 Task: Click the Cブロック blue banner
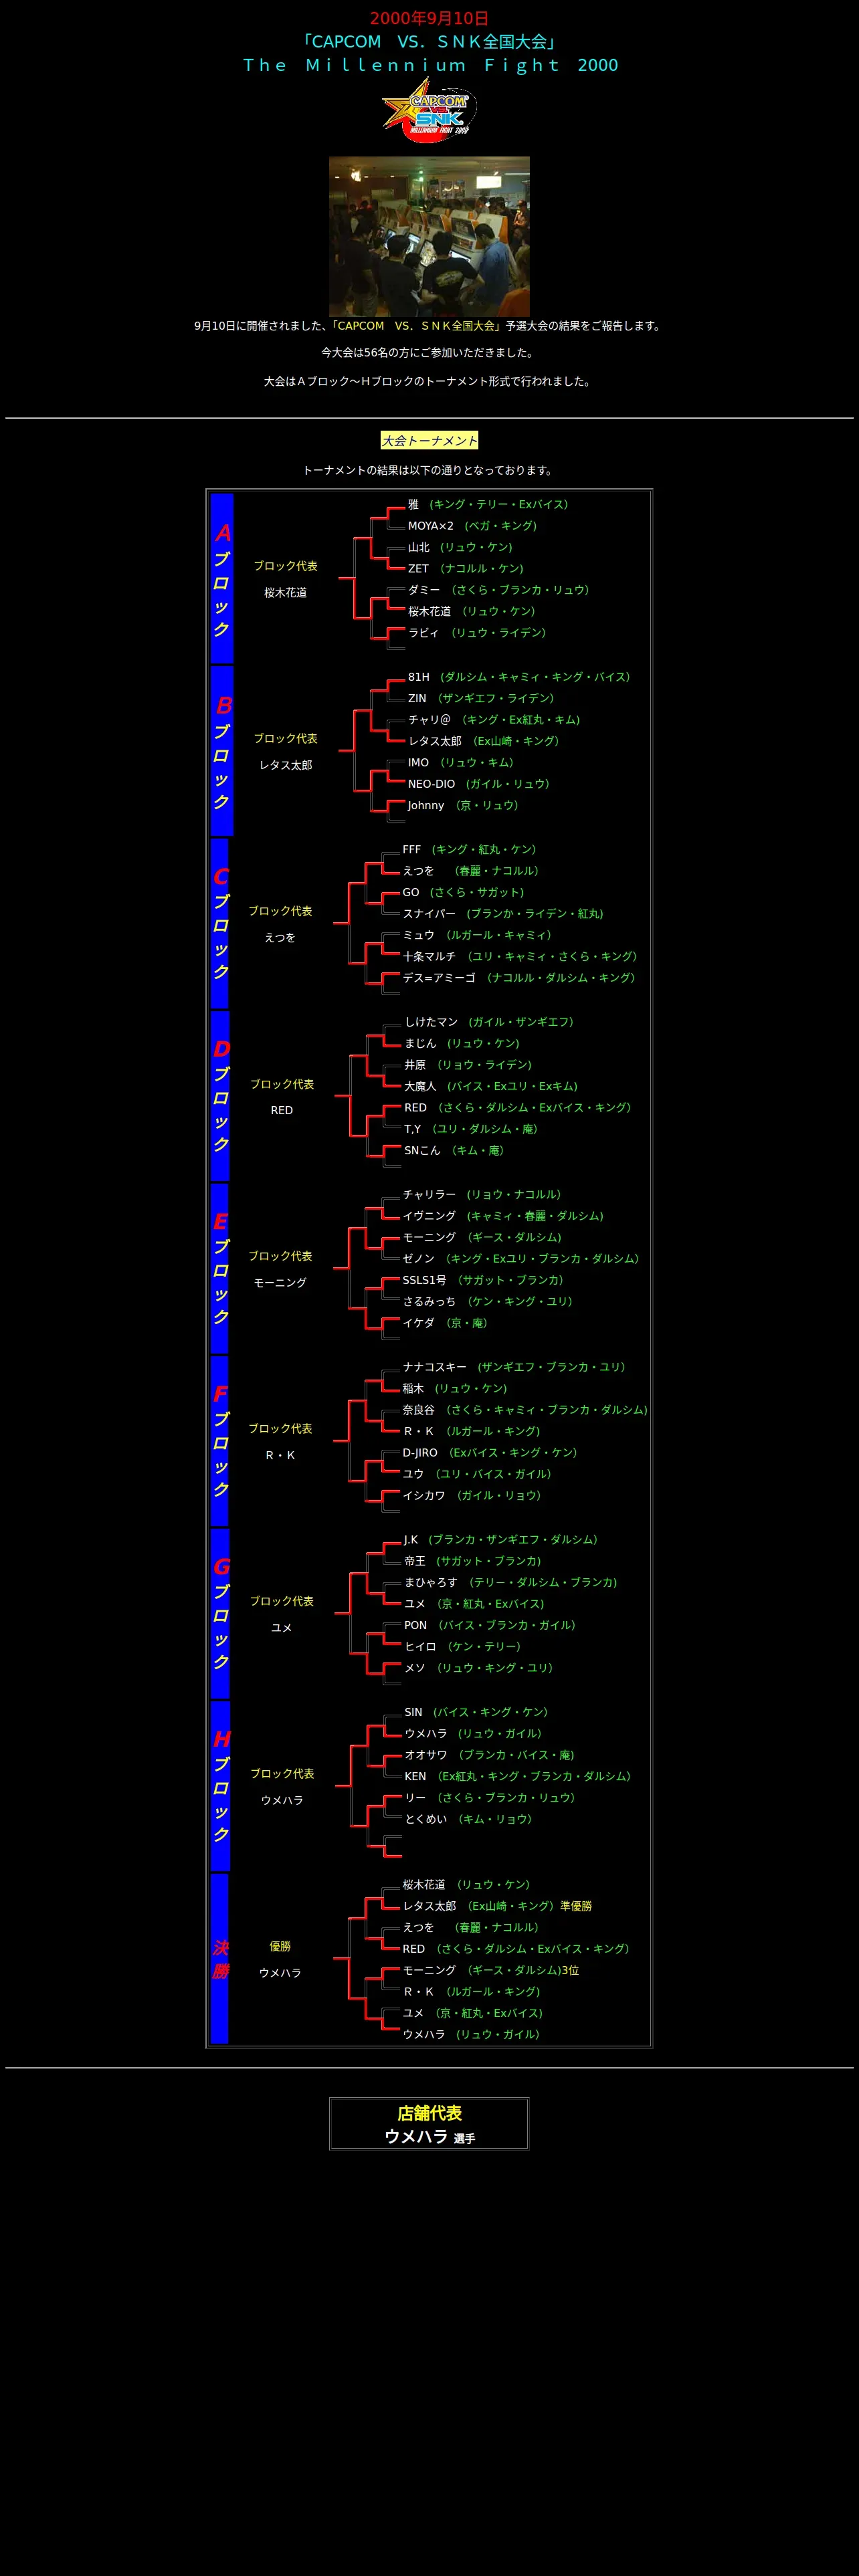(220, 924)
